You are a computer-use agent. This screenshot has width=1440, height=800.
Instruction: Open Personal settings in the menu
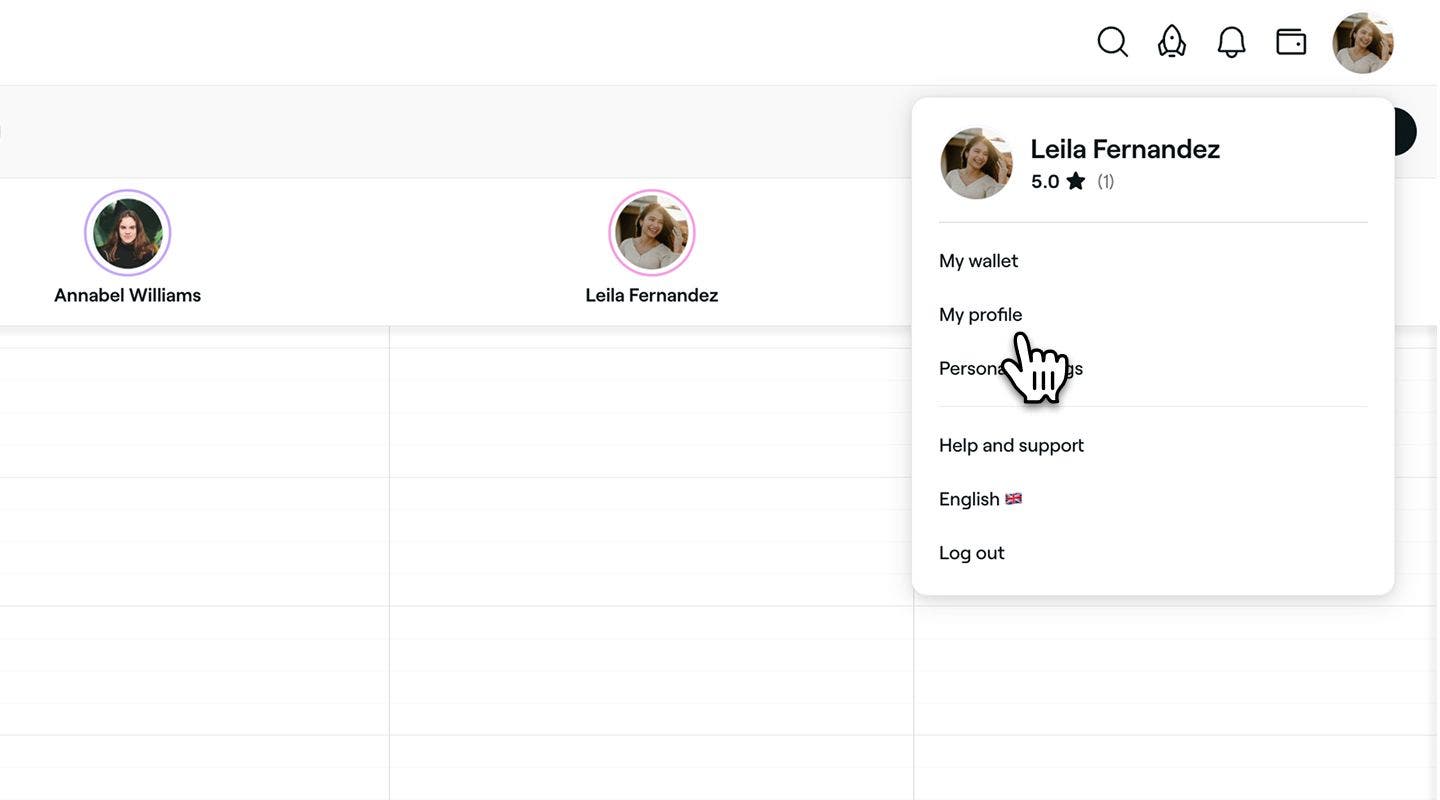tap(1010, 369)
